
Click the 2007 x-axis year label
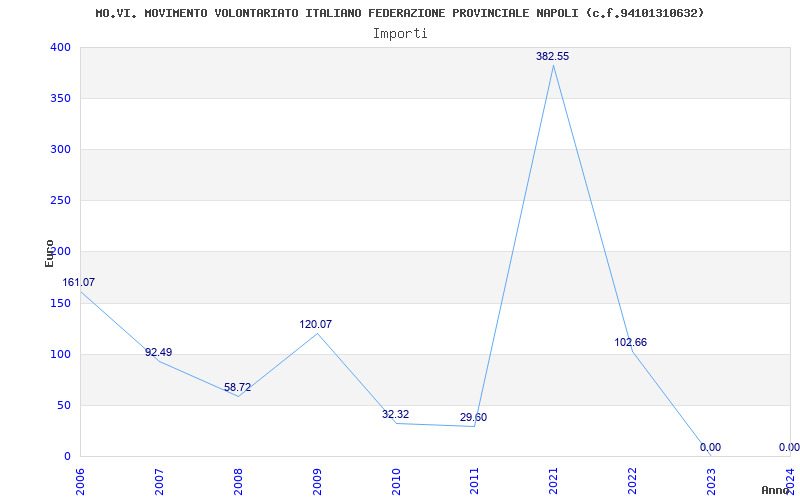click(159, 480)
